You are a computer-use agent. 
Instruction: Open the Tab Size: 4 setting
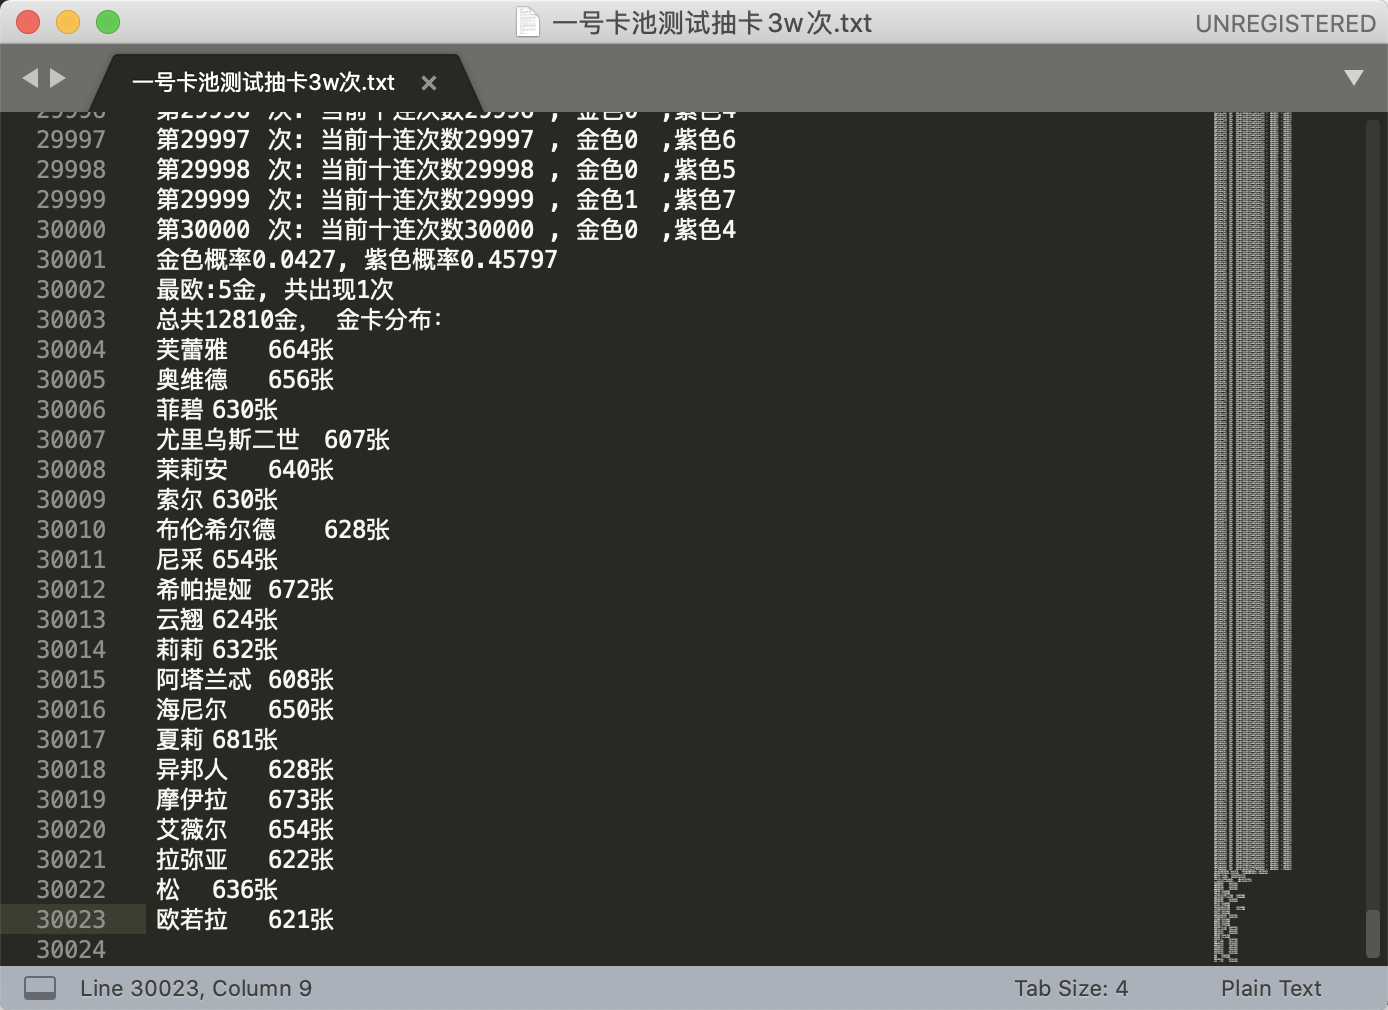(x=1071, y=988)
